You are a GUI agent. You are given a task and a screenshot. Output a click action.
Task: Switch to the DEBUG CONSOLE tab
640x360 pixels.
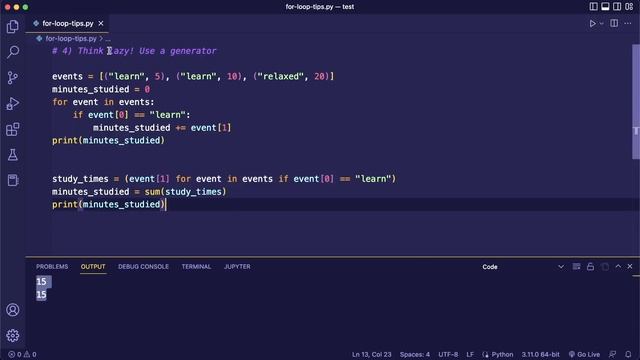143,267
